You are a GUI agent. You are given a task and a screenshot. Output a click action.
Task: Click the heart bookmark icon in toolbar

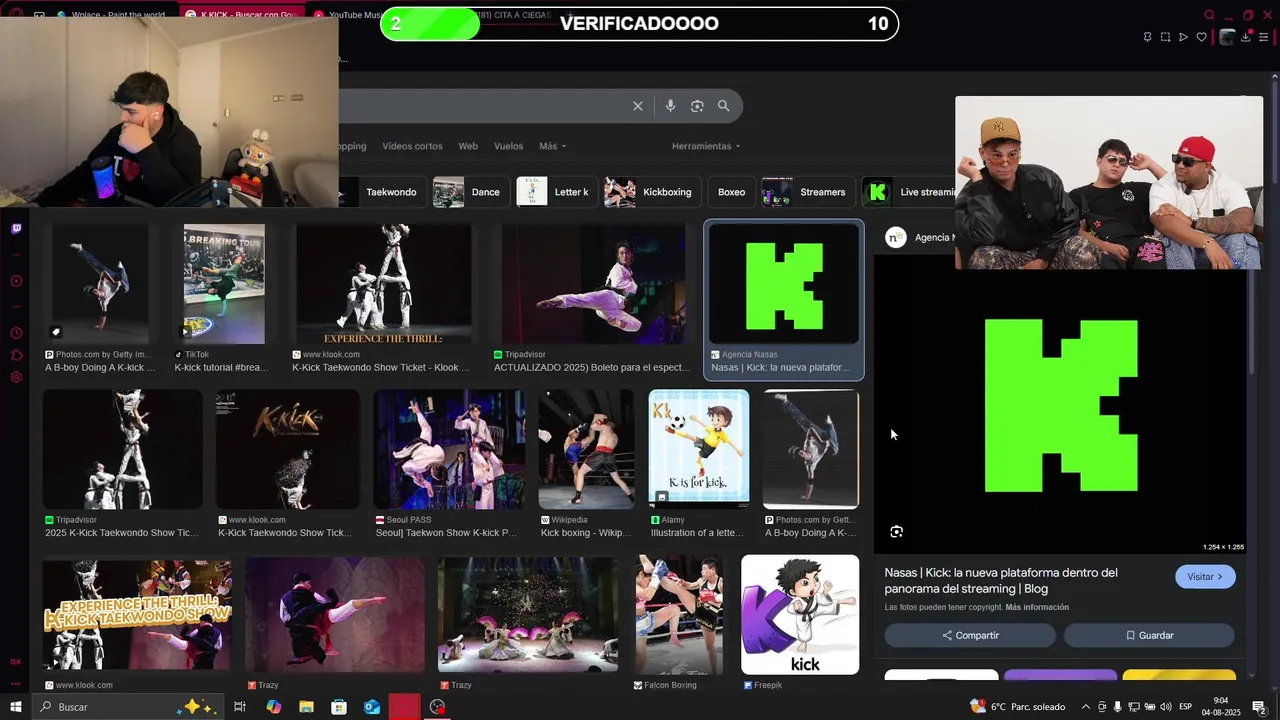[1201, 37]
